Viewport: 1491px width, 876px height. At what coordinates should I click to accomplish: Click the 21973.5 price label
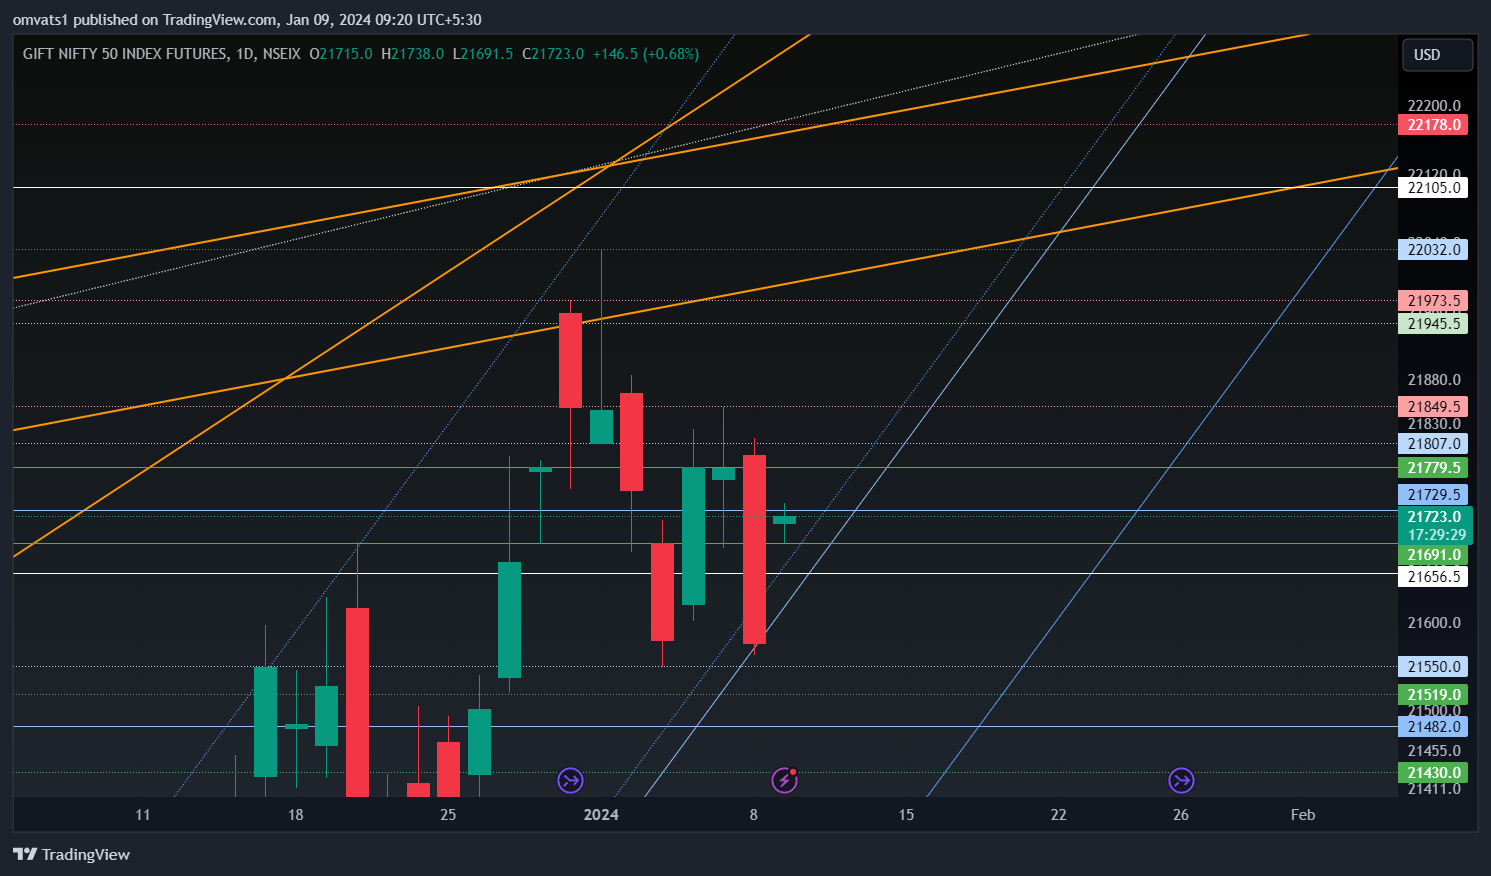pyautogui.click(x=1433, y=301)
